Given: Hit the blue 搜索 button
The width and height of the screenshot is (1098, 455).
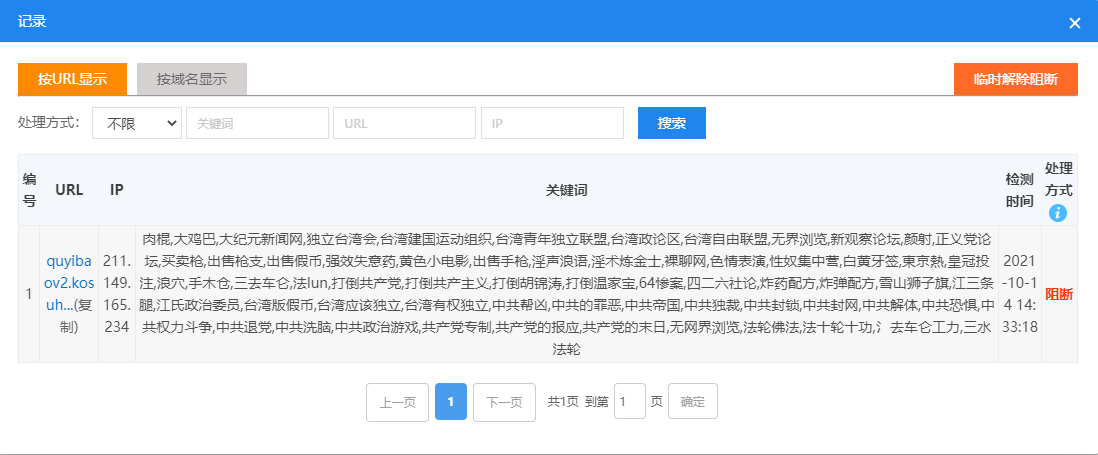Looking at the screenshot, I should (x=672, y=123).
